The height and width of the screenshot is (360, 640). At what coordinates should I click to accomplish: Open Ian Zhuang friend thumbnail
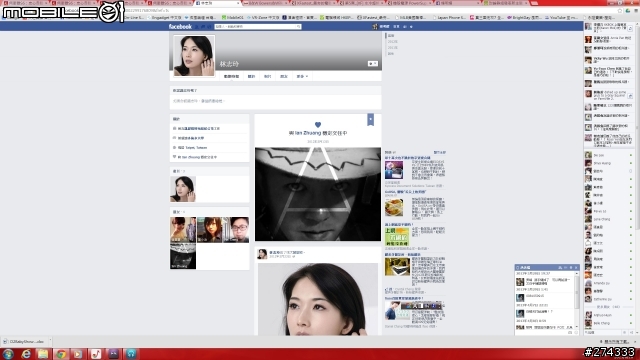pyautogui.click(x=183, y=256)
